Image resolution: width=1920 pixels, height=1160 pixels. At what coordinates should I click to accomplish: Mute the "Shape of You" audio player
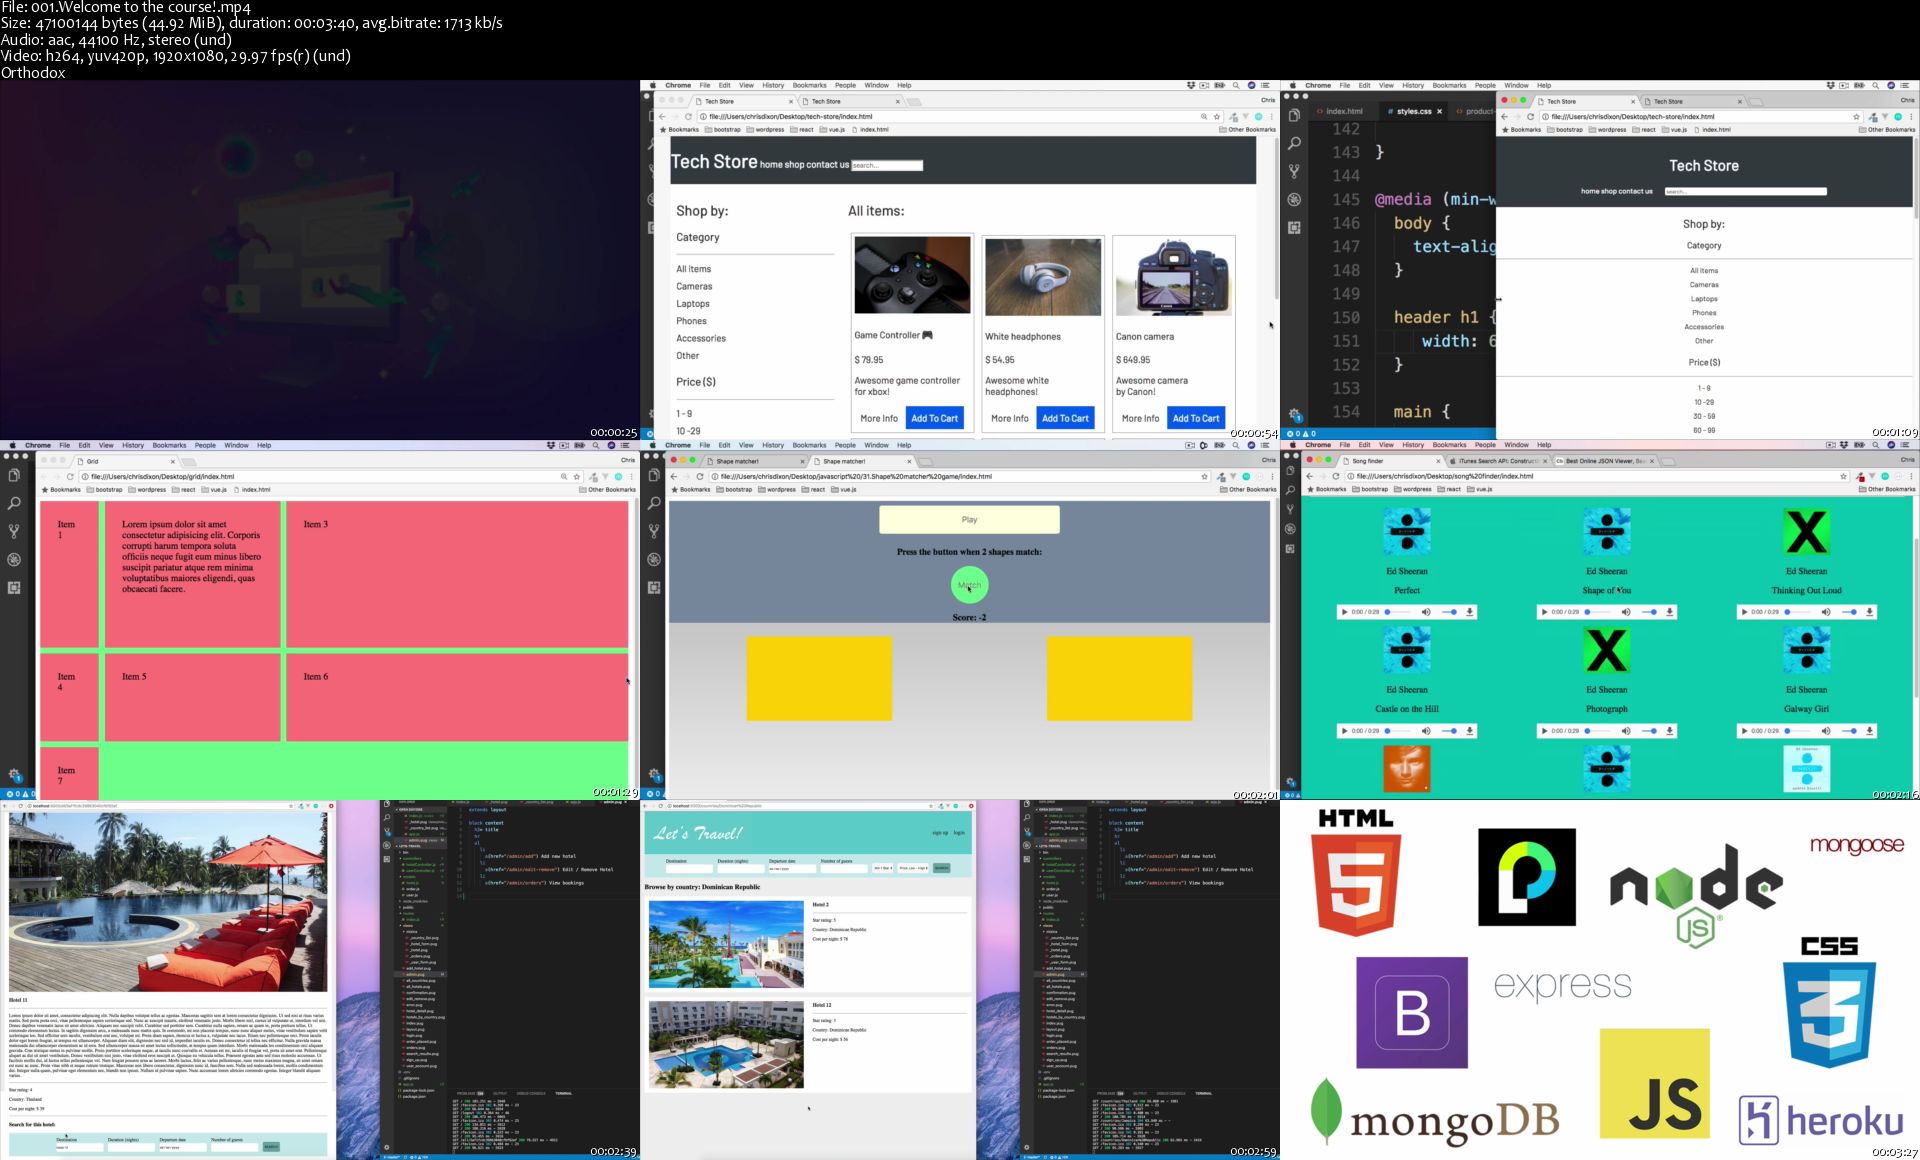click(1626, 612)
